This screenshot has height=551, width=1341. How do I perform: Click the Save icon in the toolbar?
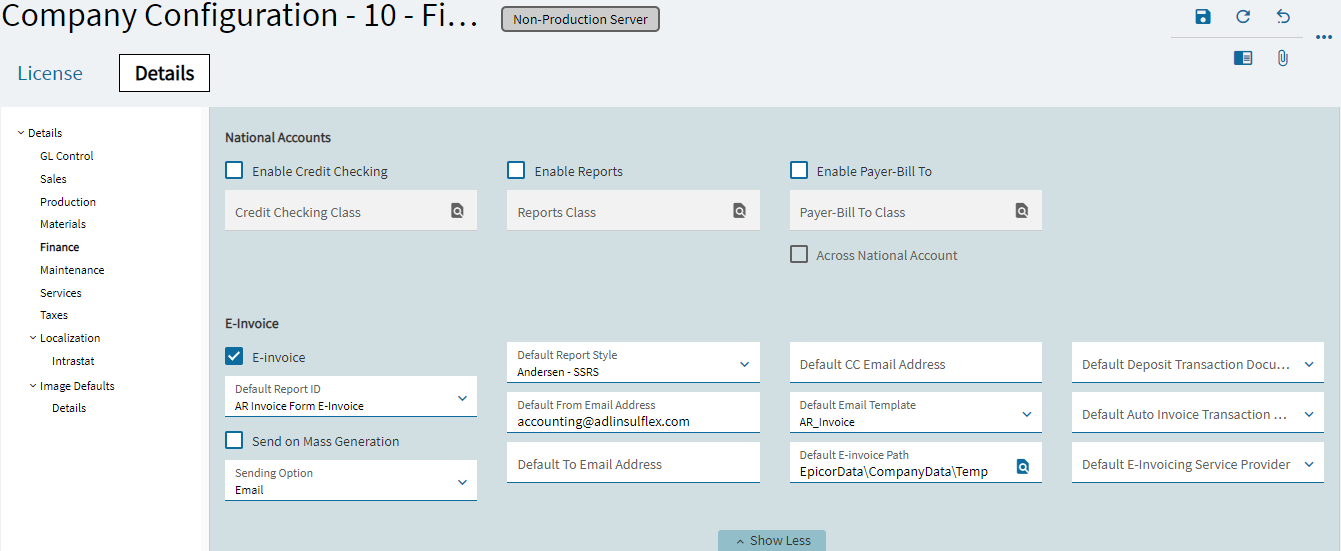(x=1203, y=17)
